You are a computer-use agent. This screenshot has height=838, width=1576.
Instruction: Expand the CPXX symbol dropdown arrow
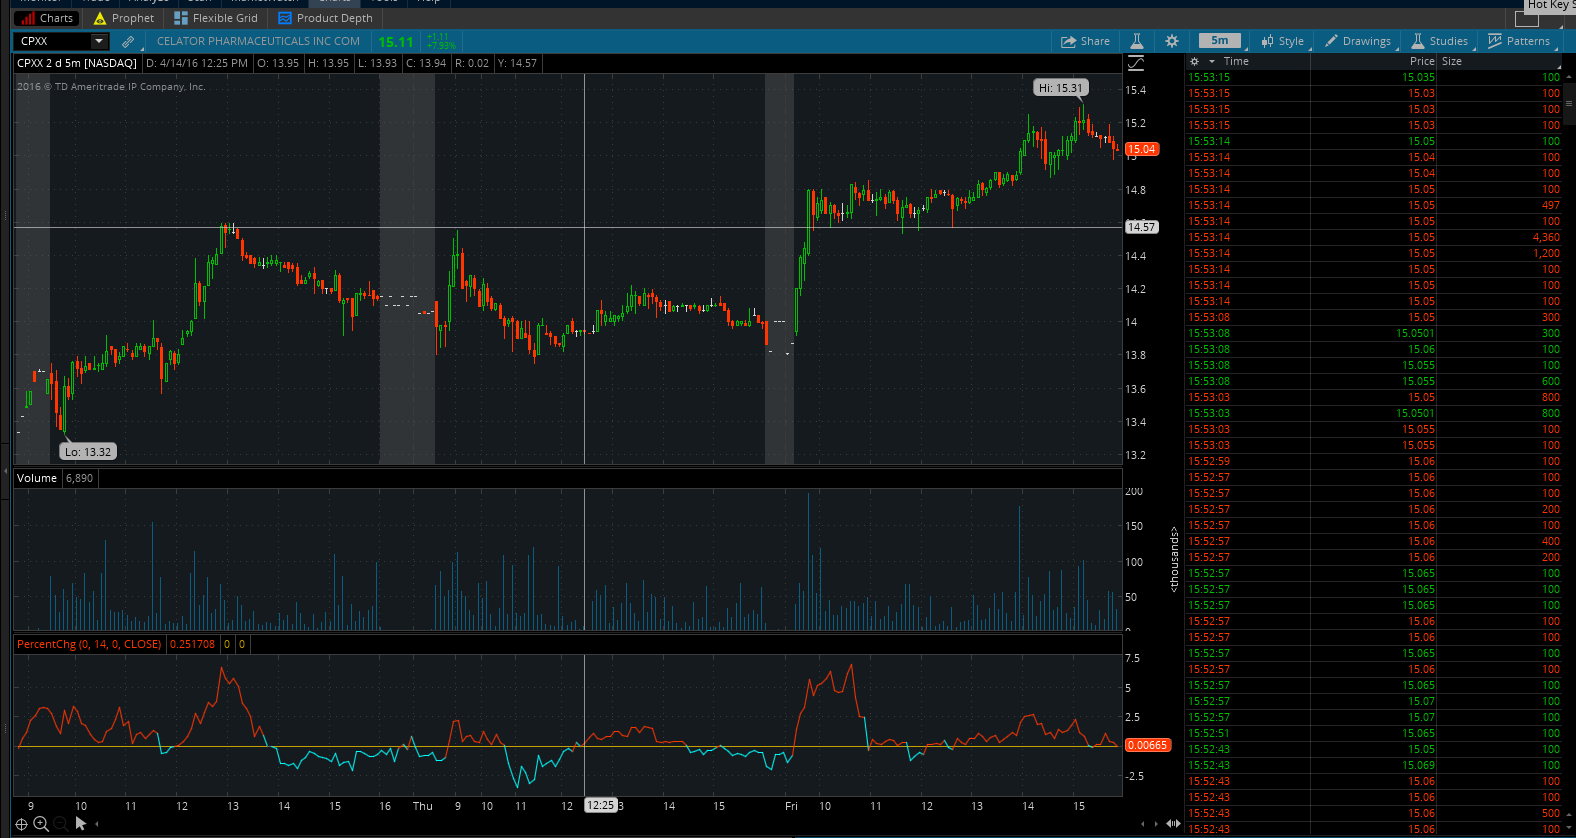coord(98,41)
